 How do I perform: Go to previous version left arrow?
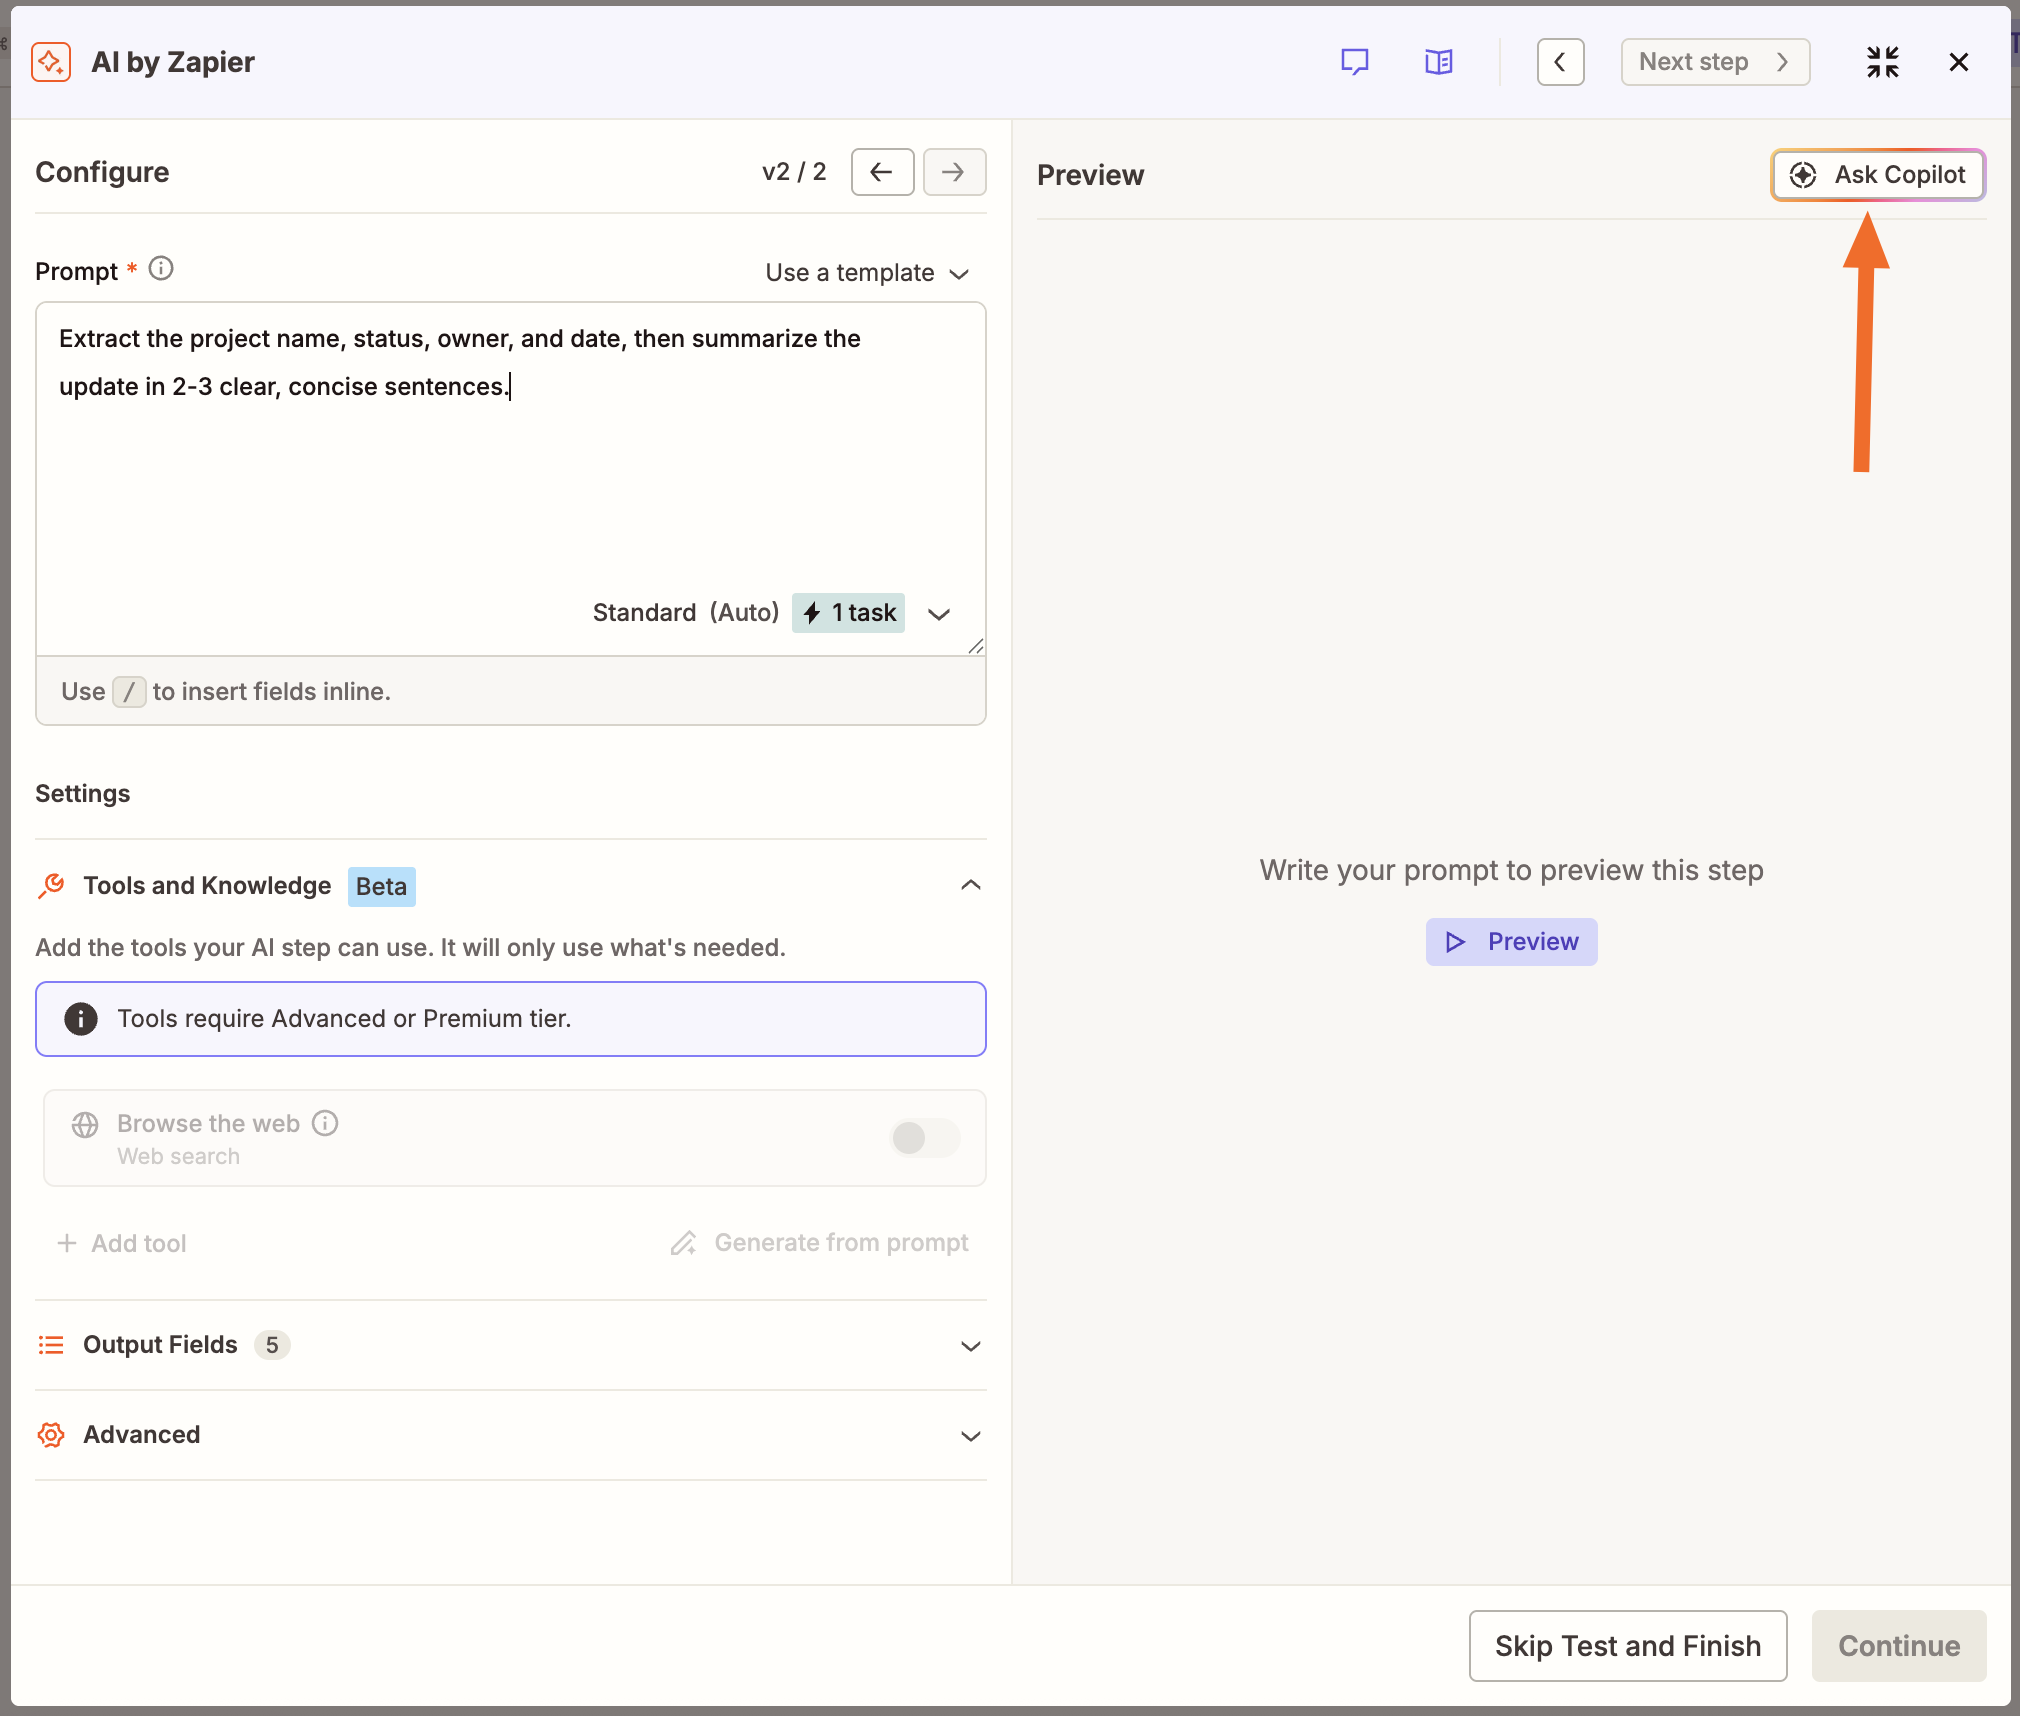pos(882,172)
